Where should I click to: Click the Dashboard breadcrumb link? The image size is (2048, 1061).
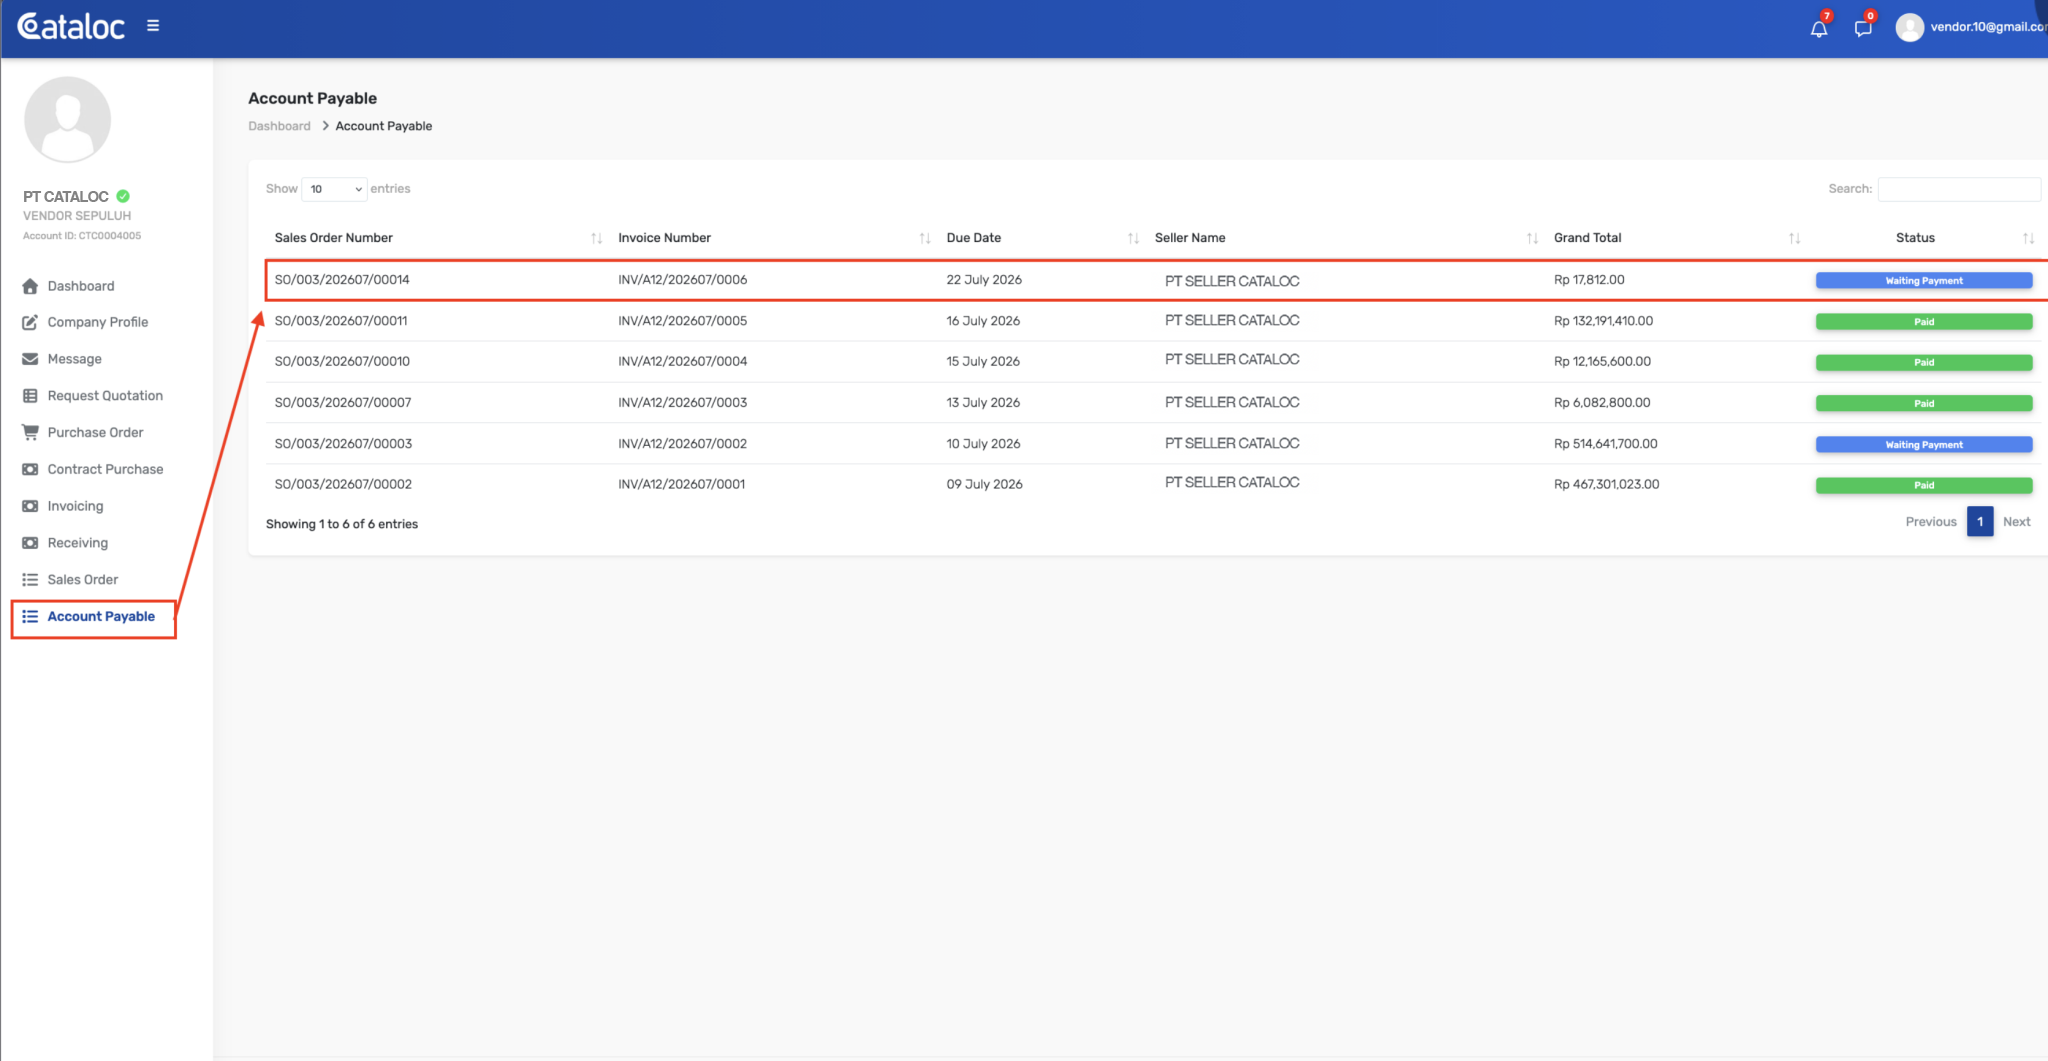[x=279, y=126]
